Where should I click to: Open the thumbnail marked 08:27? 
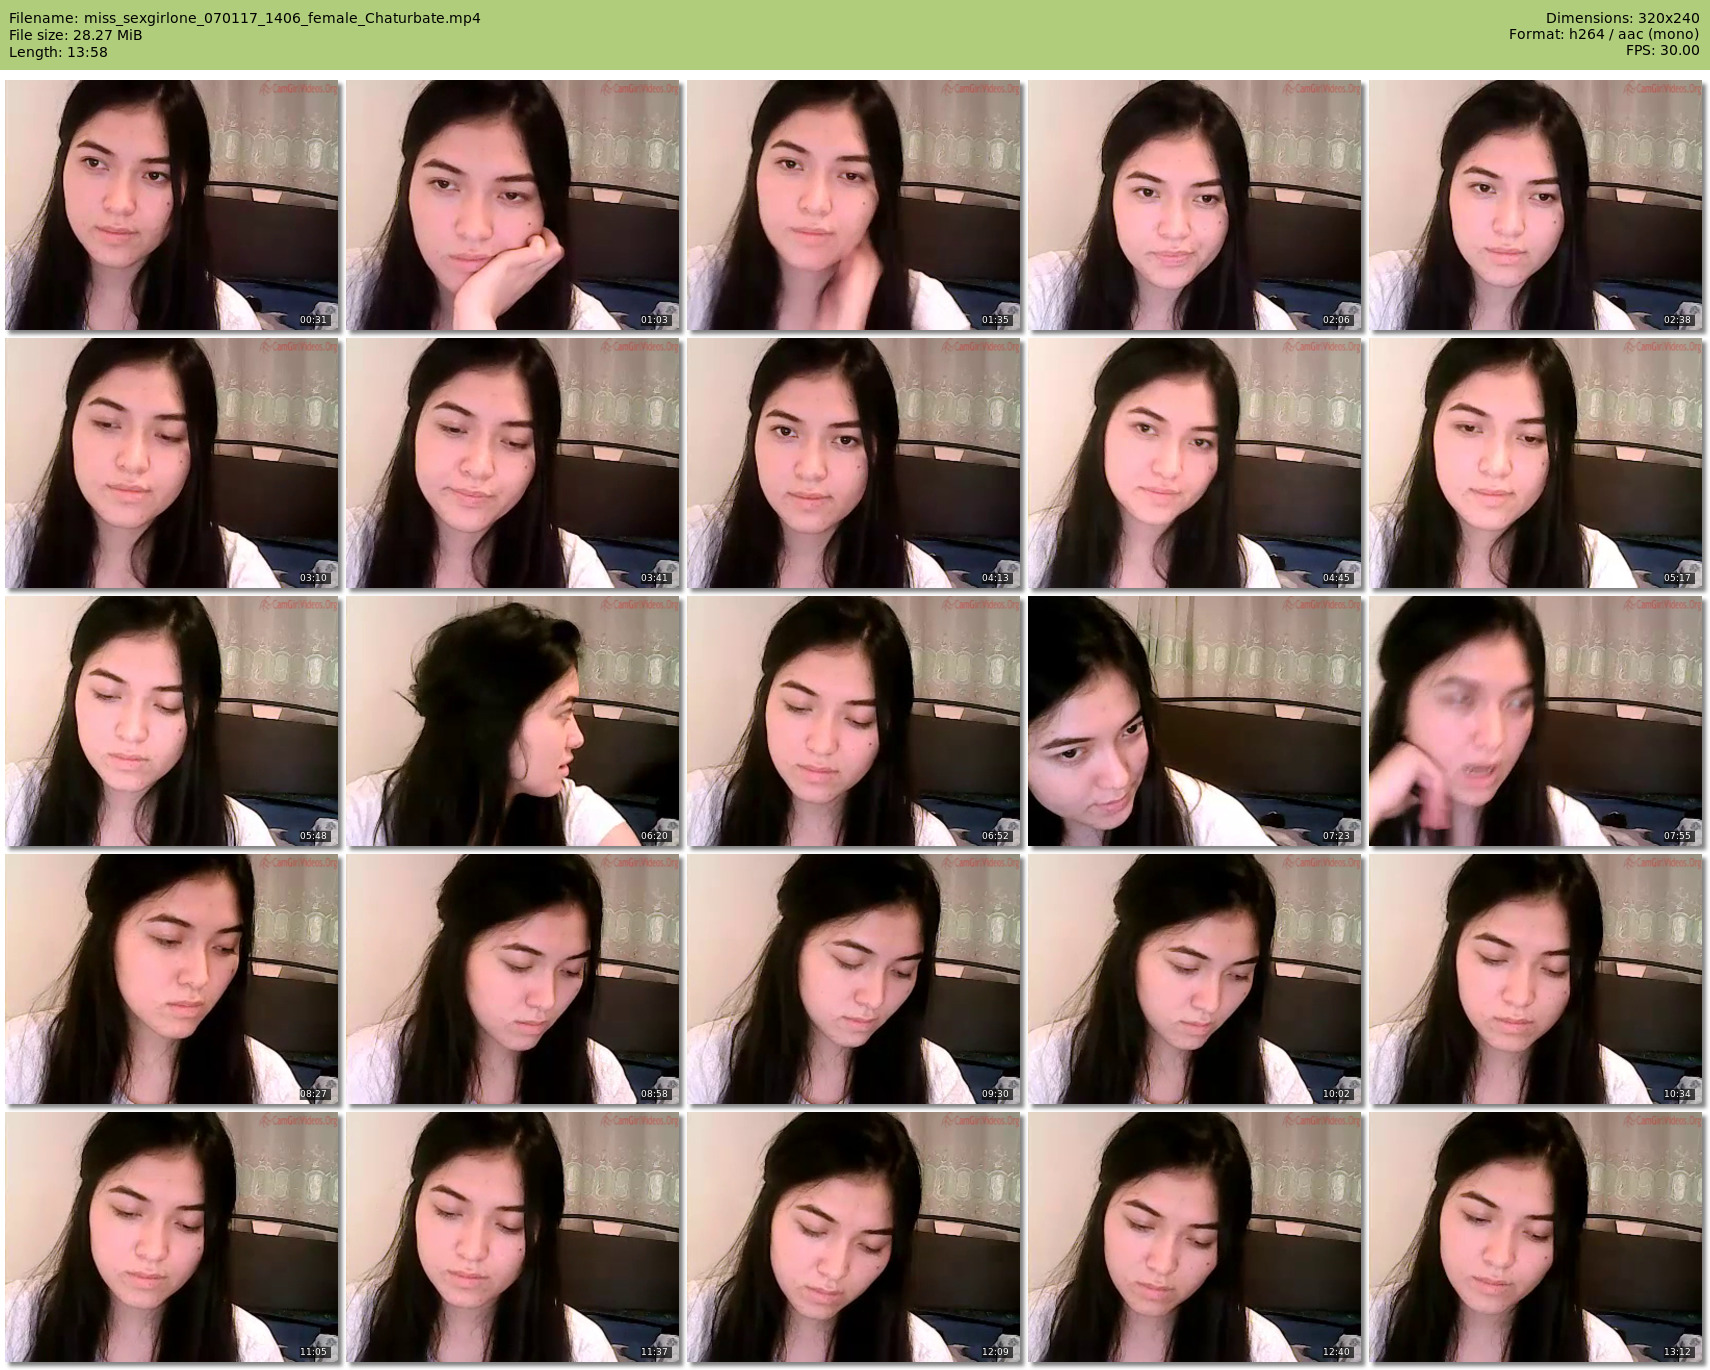pos(172,979)
